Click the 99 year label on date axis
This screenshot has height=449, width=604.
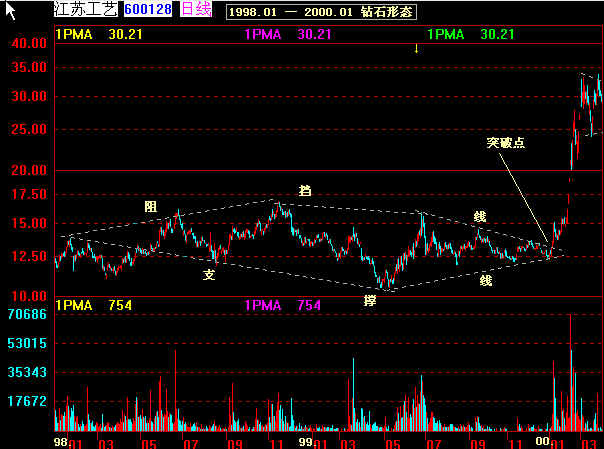tap(307, 442)
